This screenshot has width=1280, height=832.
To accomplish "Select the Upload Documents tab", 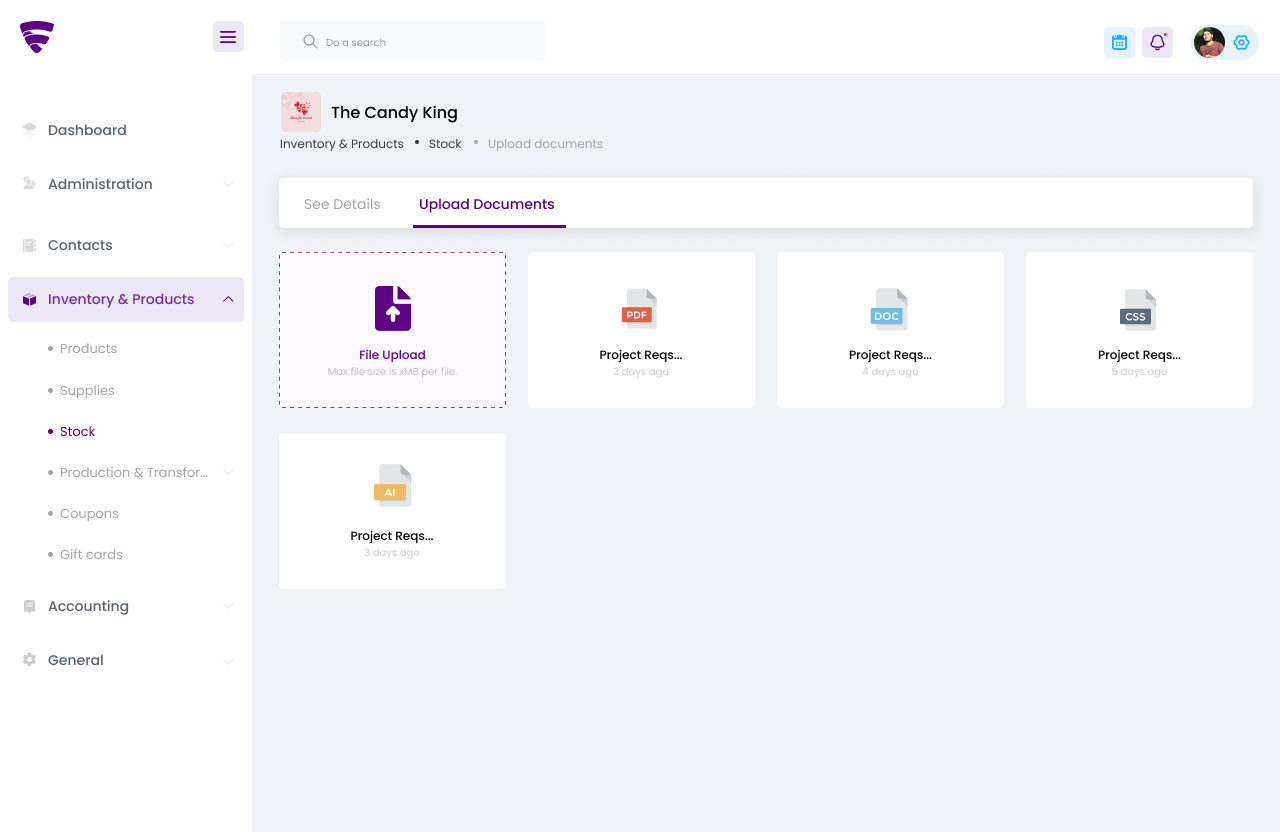I will click(487, 204).
